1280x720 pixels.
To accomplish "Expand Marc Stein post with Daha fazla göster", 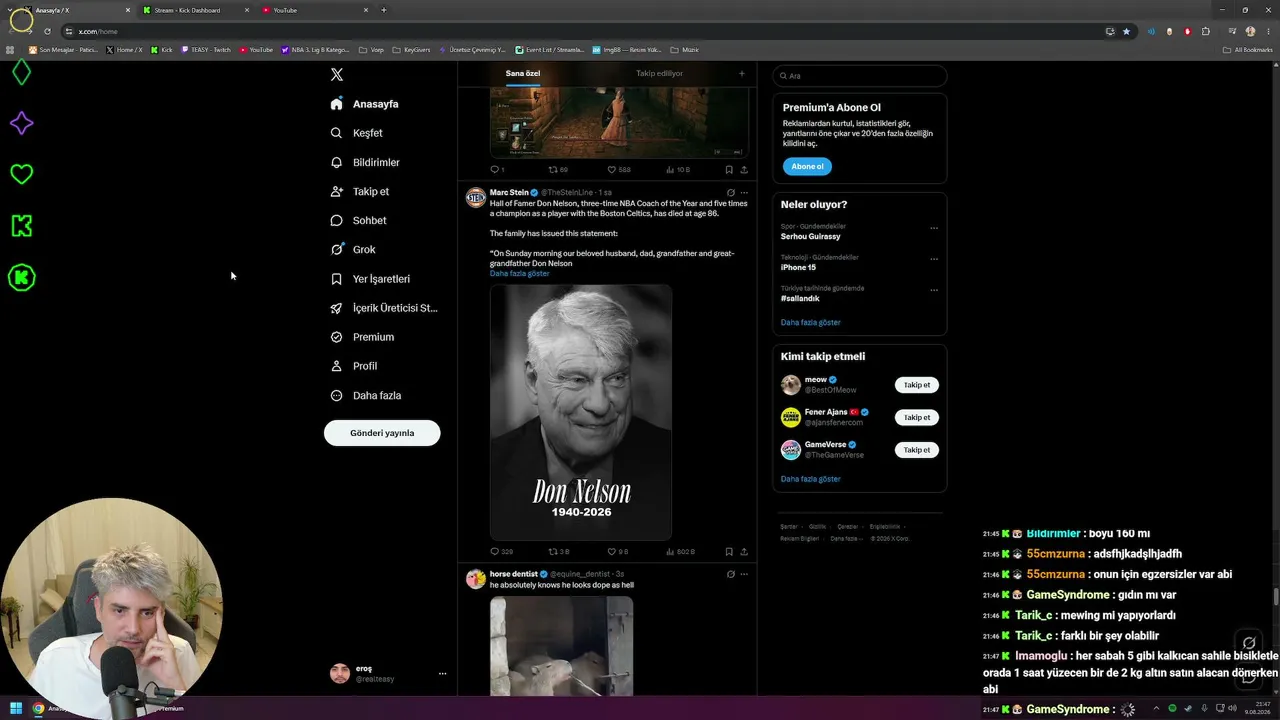I will pyautogui.click(x=519, y=273).
